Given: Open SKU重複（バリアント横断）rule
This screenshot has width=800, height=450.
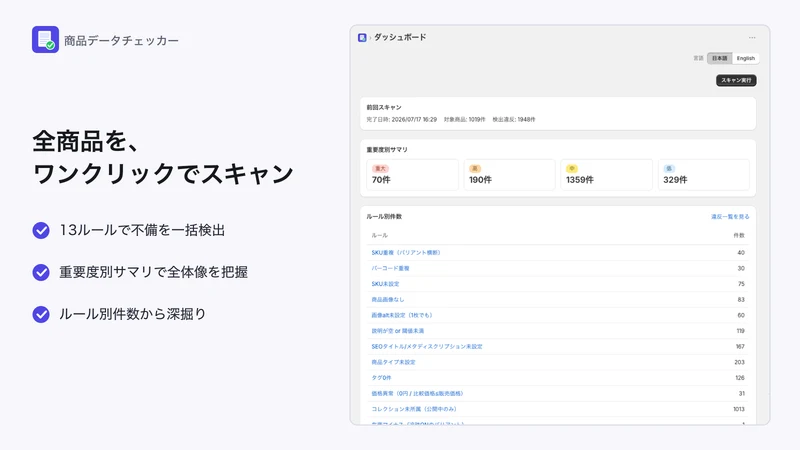Looking at the screenshot, I should click(406, 253).
